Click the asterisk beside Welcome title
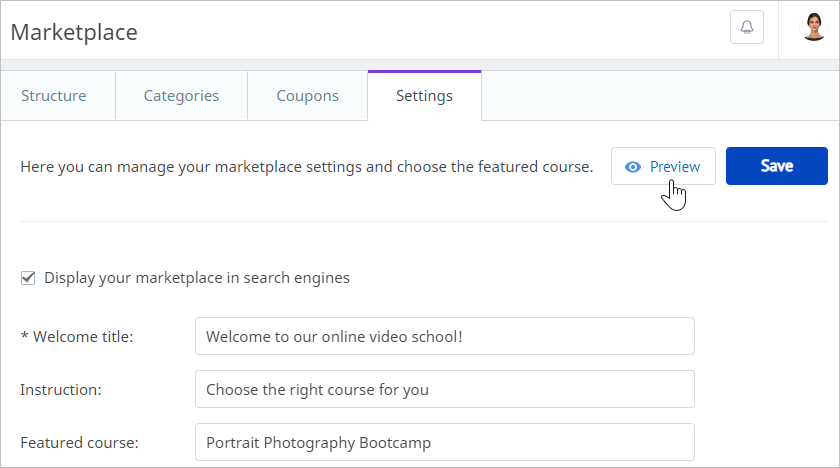Image resolution: width=840 pixels, height=468 pixels. pos(24,336)
